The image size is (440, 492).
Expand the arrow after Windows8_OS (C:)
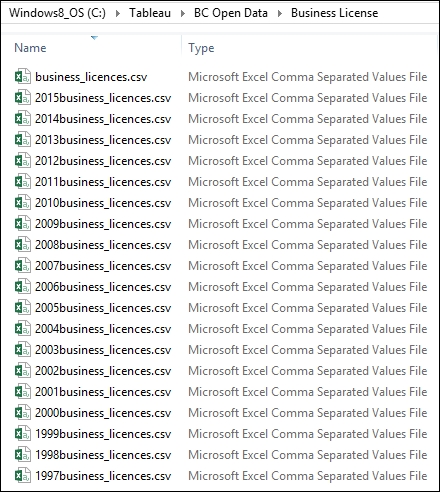(118, 14)
